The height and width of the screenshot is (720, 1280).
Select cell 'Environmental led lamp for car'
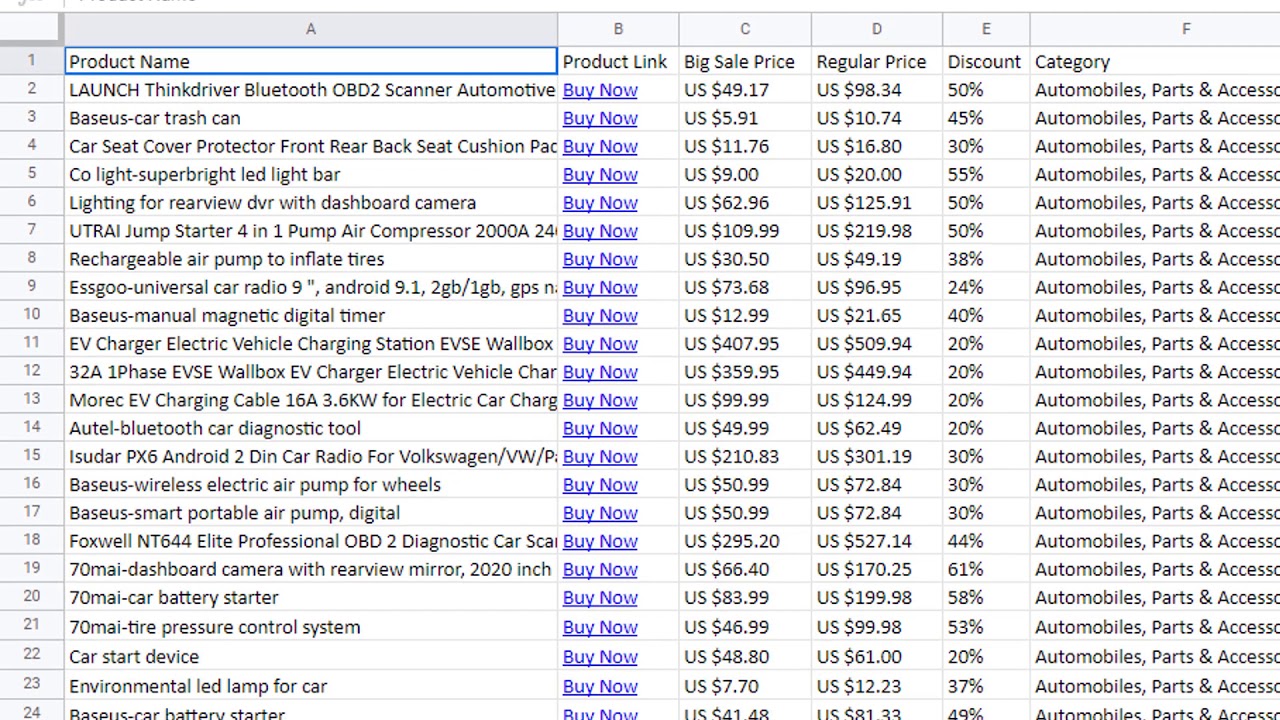311,687
